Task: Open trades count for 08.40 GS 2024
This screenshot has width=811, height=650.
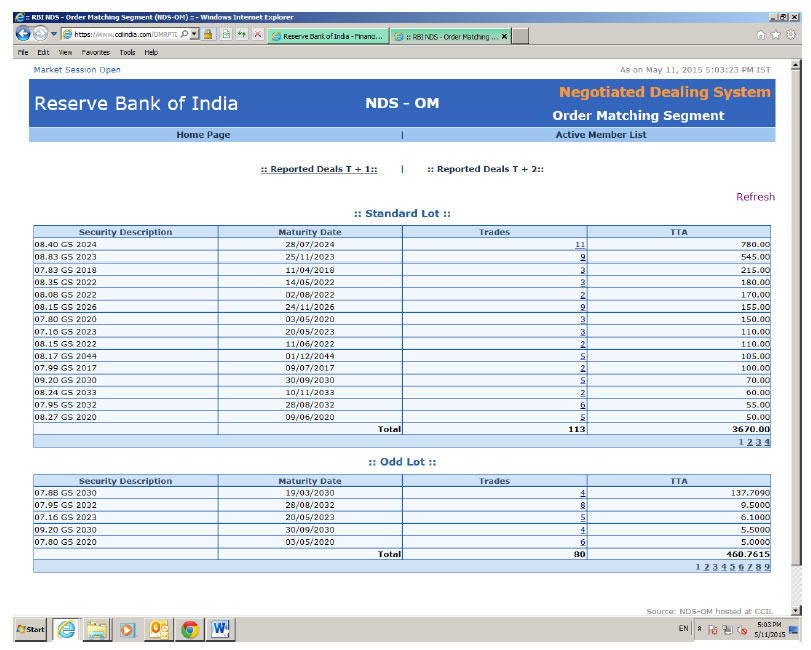Action: [580, 244]
